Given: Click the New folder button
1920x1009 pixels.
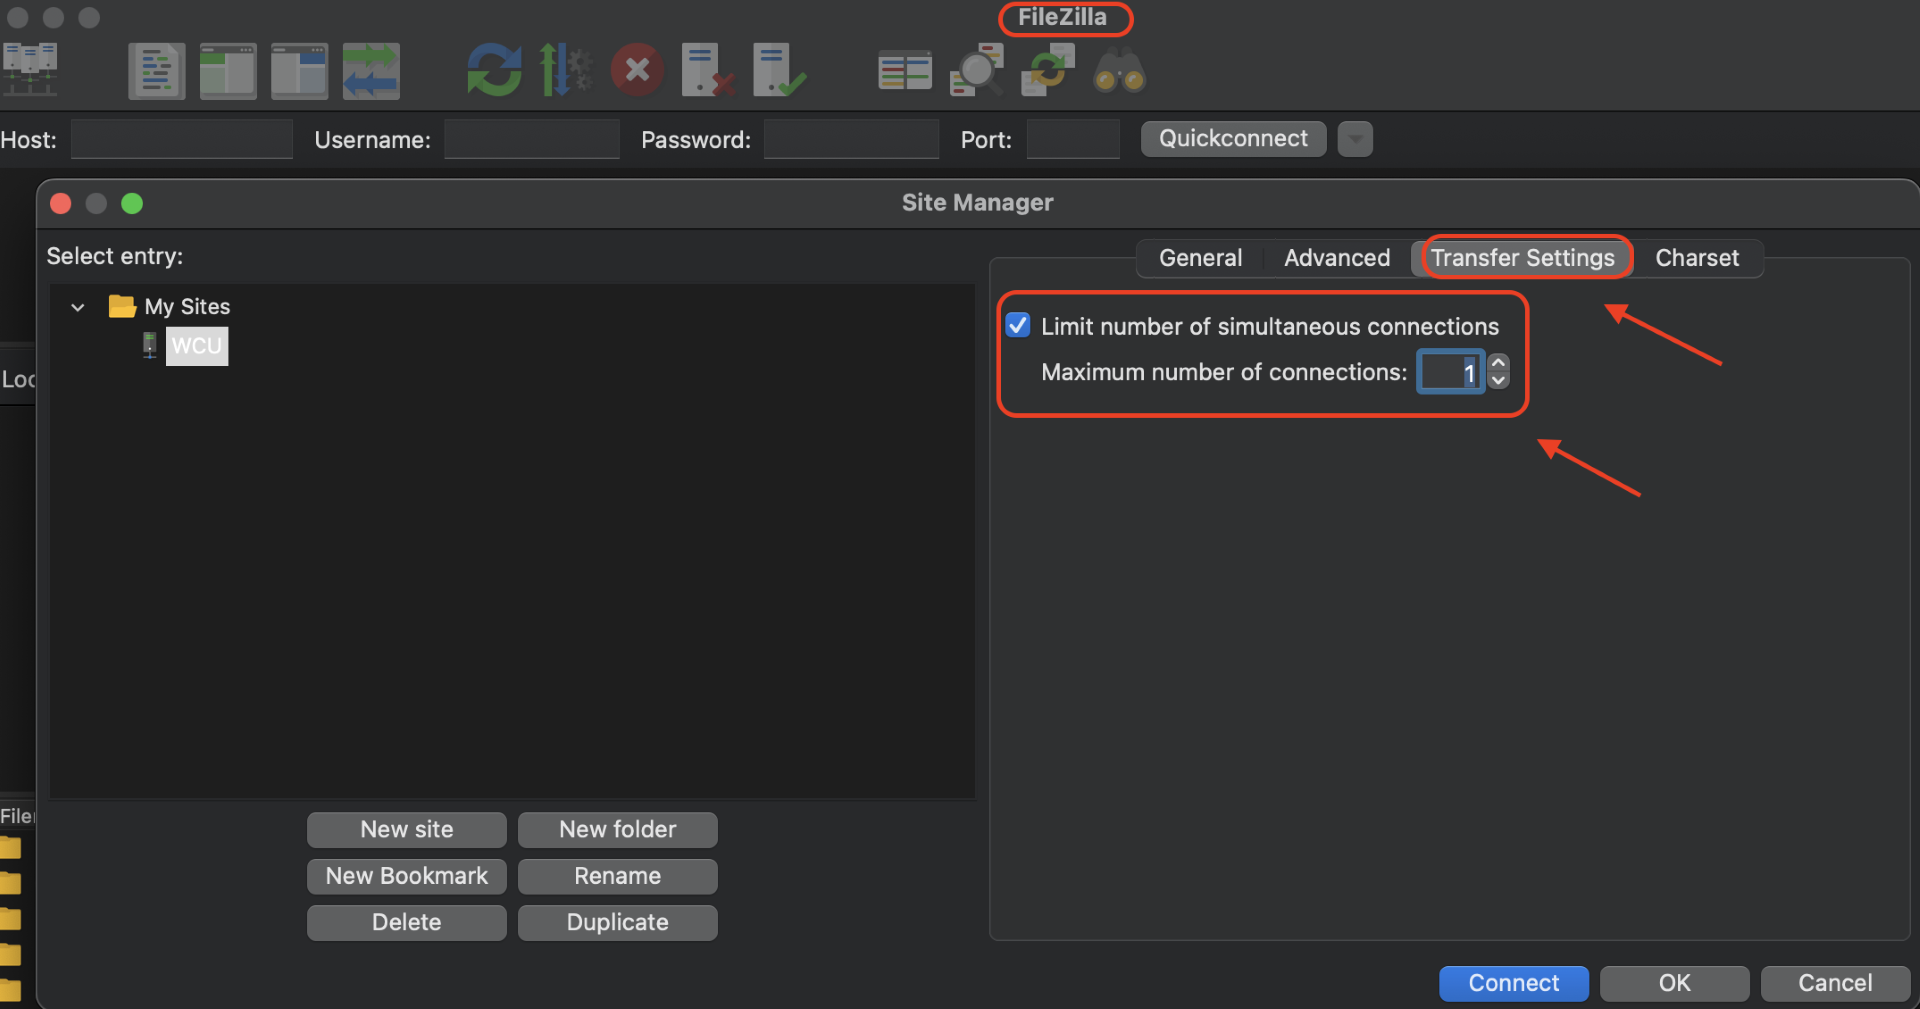Looking at the screenshot, I should tap(618, 829).
